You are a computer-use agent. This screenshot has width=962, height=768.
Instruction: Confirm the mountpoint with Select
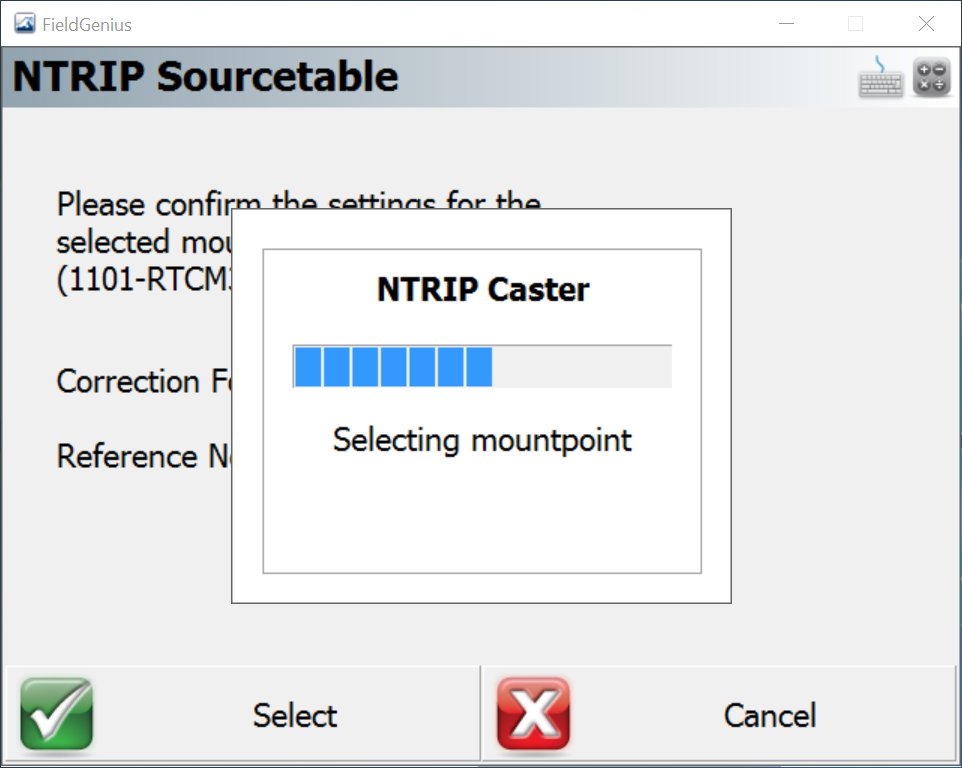click(x=294, y=714)
